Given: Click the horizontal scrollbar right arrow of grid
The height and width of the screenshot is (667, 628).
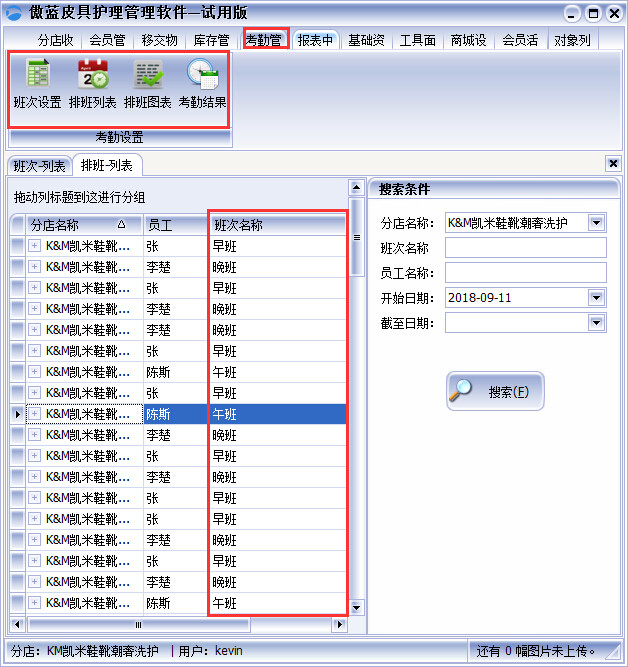Looking at the screenshot, I should pyautogui.click(x=340, y=624).
